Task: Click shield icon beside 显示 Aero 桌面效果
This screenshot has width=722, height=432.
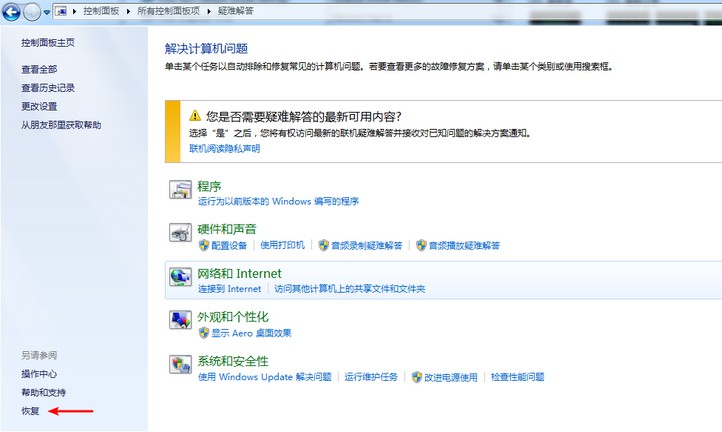Action: (204, 333)
